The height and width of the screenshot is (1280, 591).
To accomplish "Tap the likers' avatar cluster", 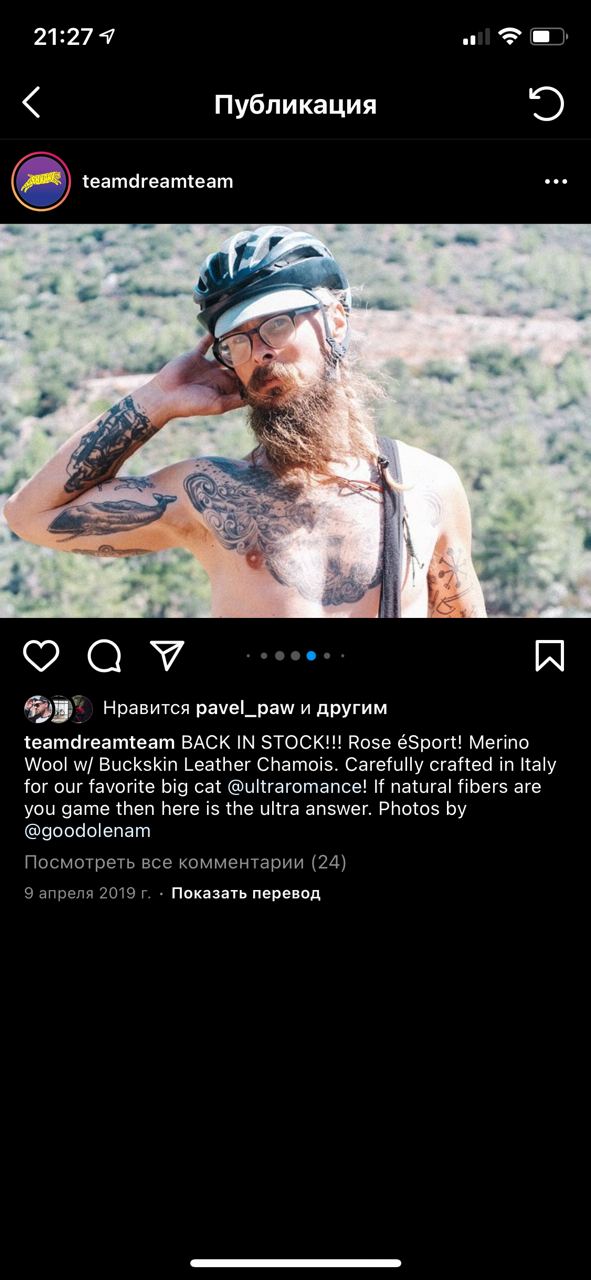I will (x=58, y=709).
